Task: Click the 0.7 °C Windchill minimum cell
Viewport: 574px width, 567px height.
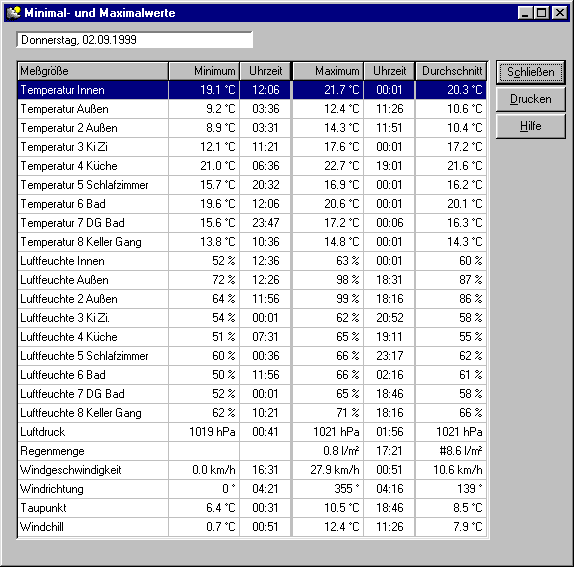Action: pyautogui.click(x=204, y=528)
